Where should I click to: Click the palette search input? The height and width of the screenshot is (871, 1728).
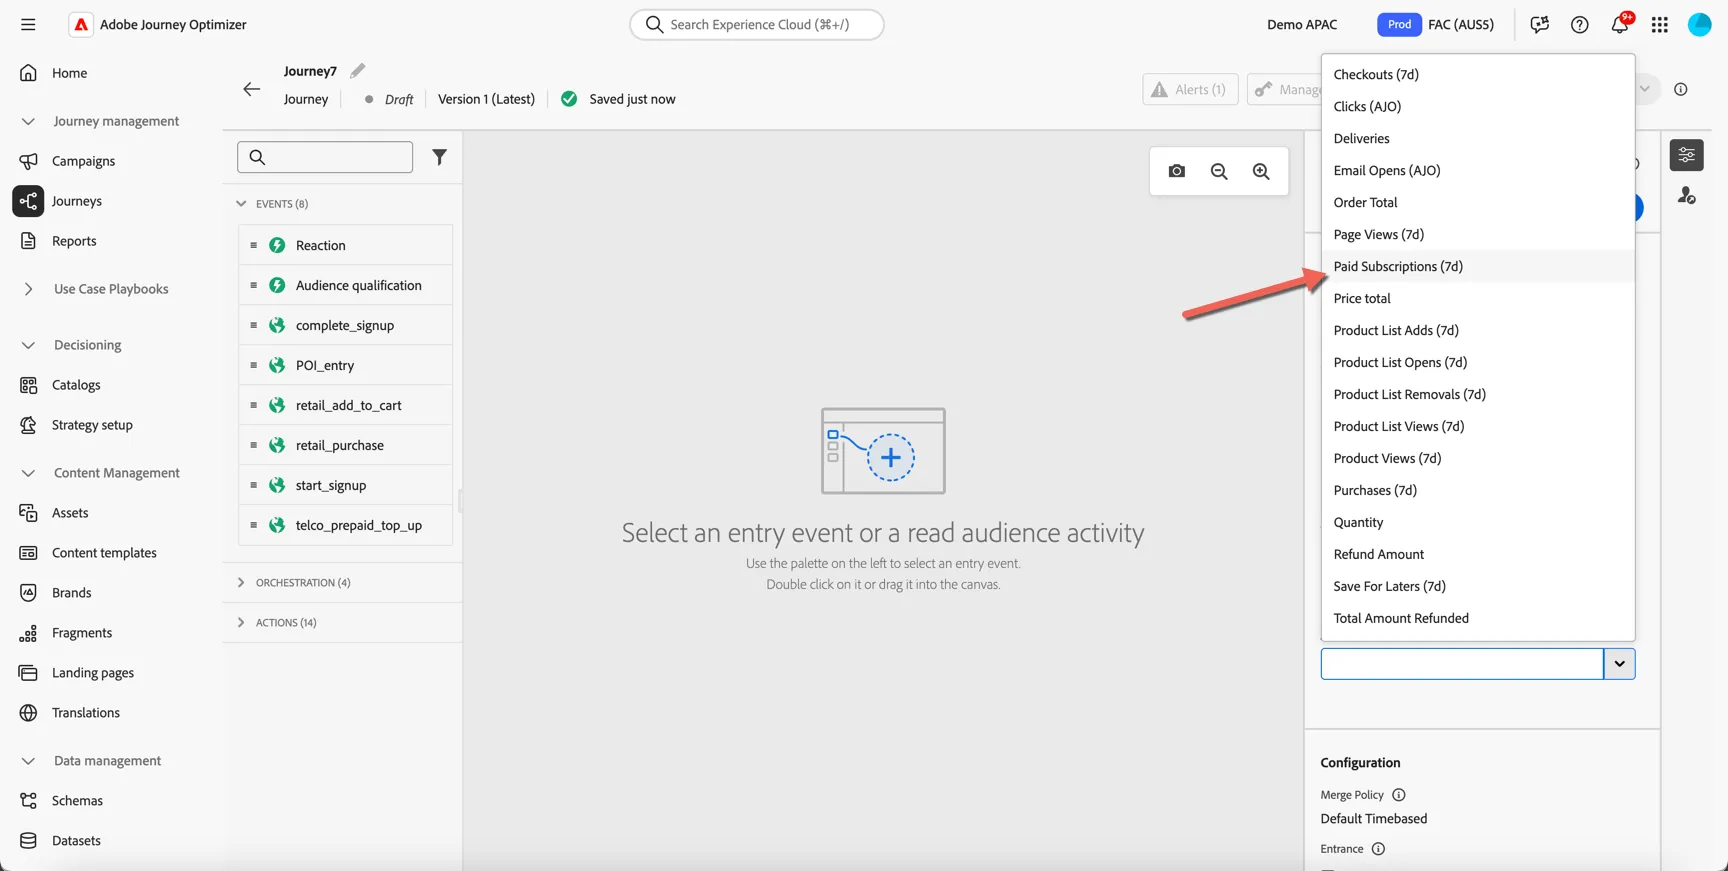click(325, 157)
